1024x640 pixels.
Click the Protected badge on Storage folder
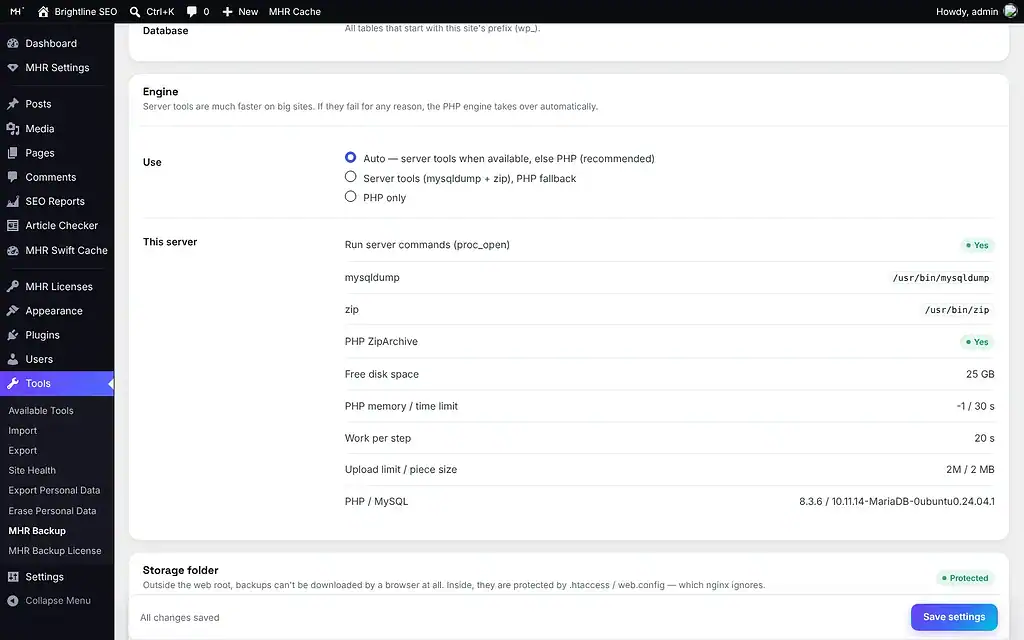965,578
